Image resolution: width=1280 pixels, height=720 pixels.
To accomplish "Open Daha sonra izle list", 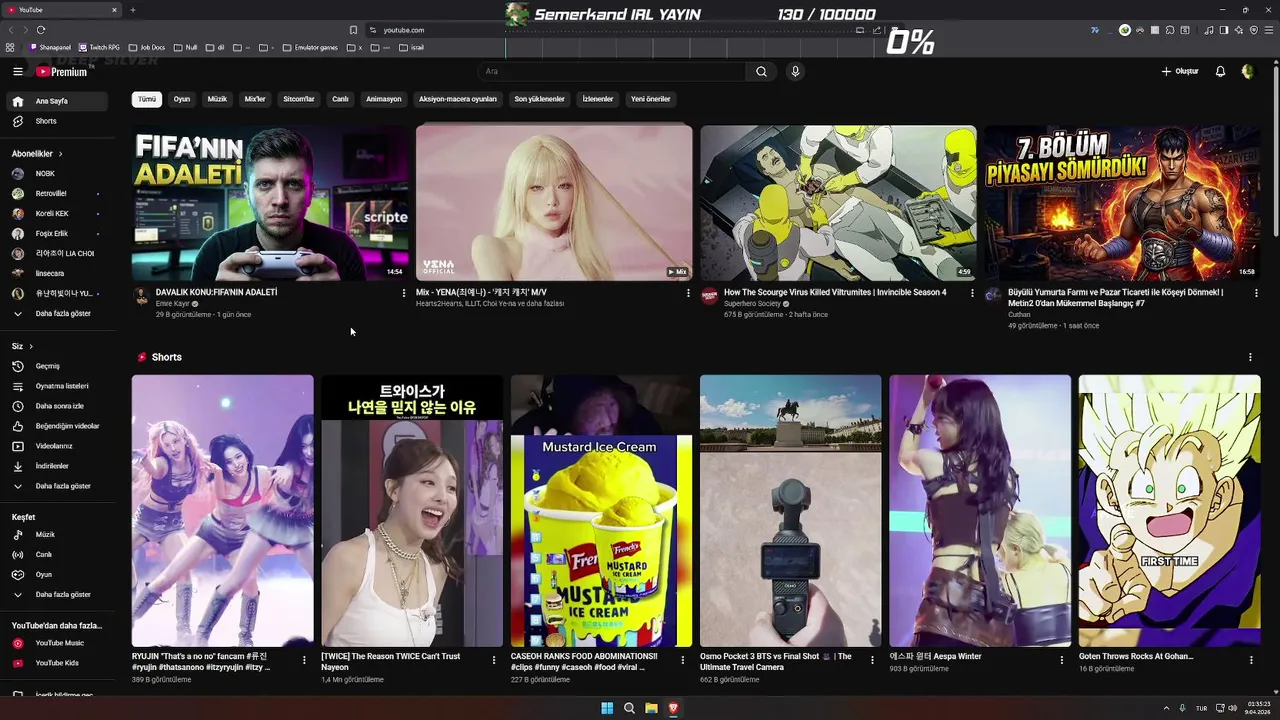I will [58, 406].
